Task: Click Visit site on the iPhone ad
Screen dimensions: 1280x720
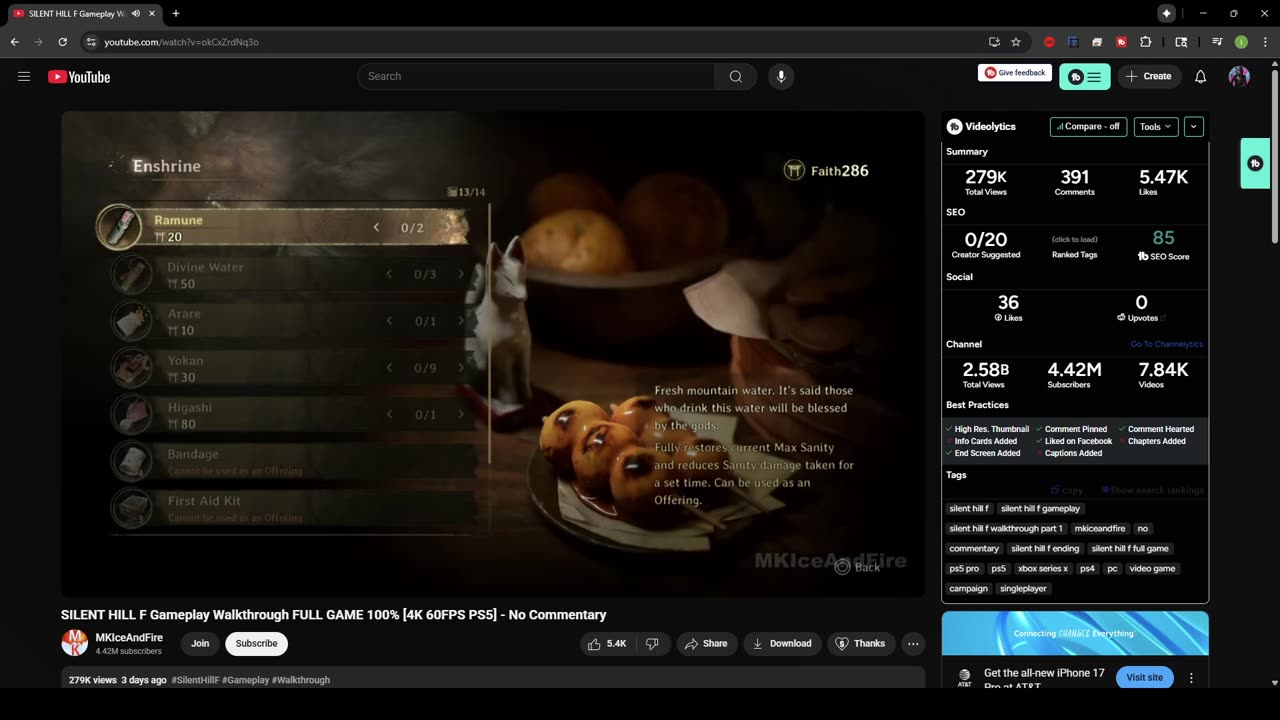Action: click(x=1144, y=678)
